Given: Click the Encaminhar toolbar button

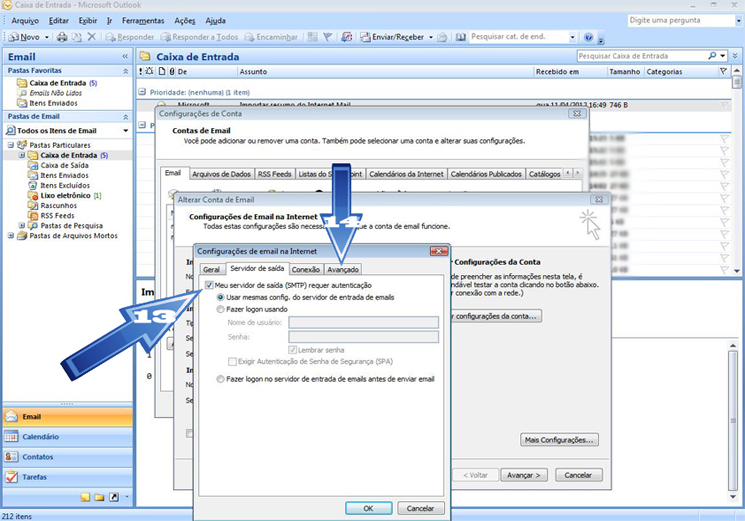Looking at the screenshot, I should [271, 37].
